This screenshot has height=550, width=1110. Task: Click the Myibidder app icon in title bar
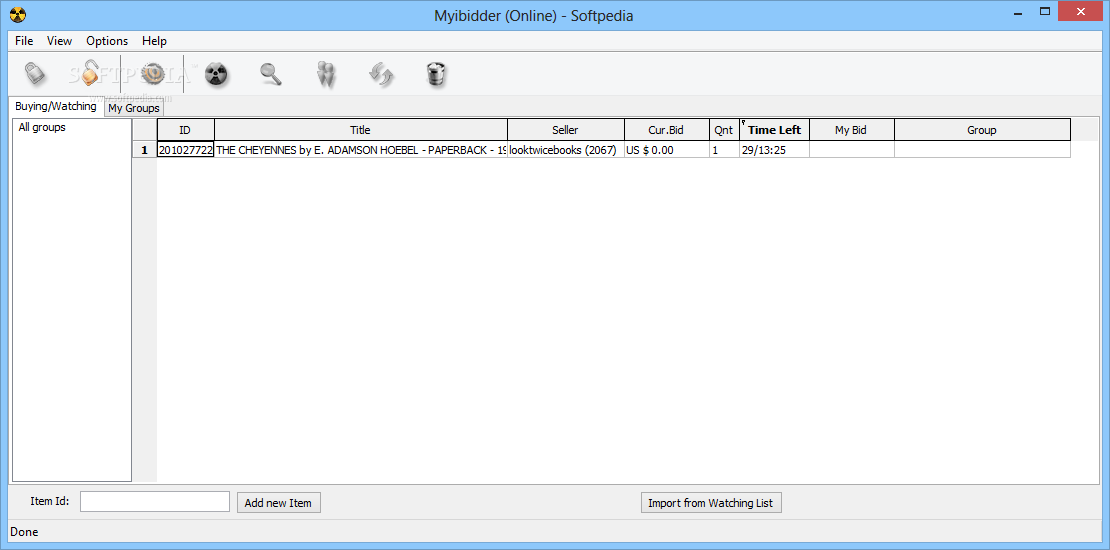18,13
